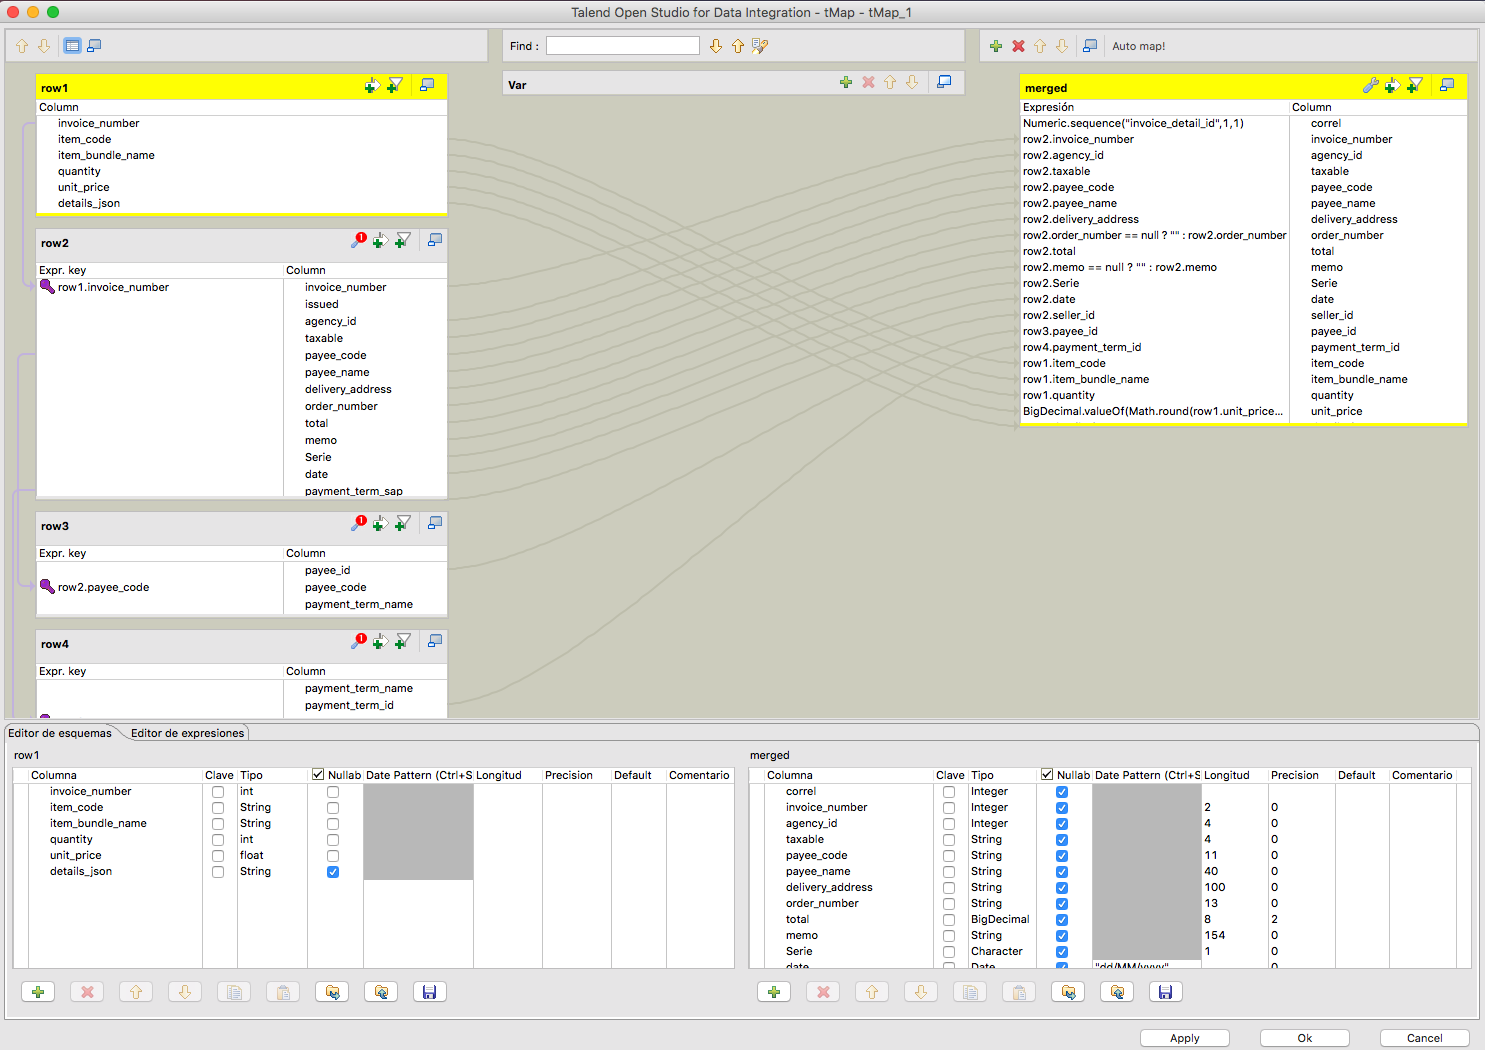Open row4 tMap settings wrench icon
The width and height of the screenshot is (1485, 1050).
358,641
